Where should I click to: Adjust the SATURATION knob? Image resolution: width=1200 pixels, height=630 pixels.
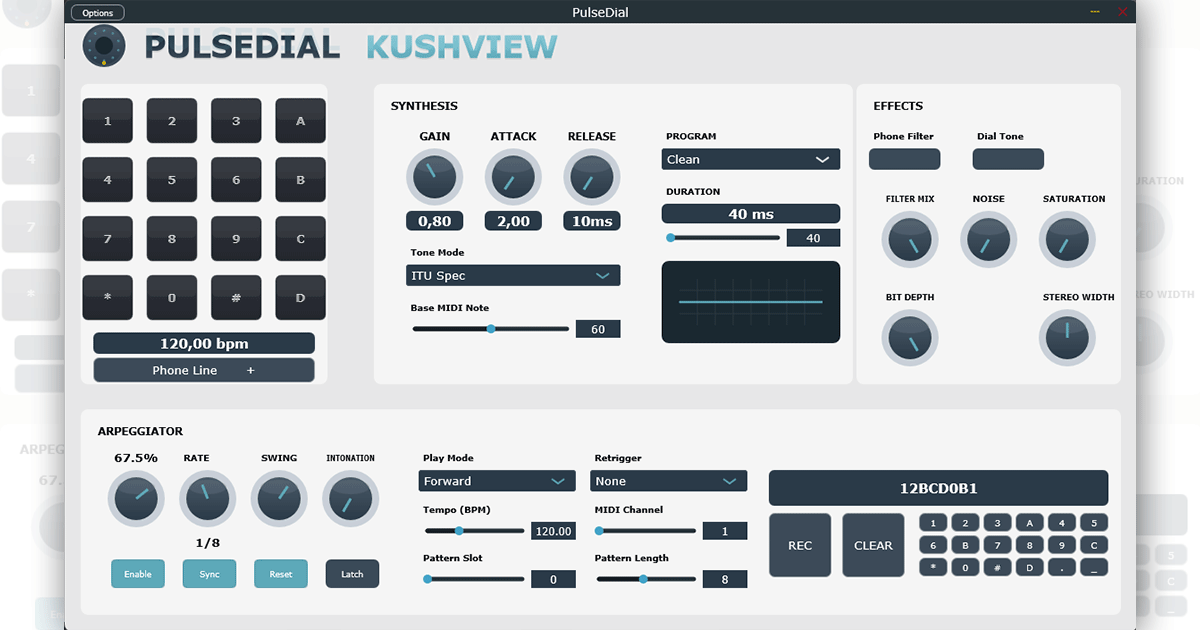point(1067,239)
